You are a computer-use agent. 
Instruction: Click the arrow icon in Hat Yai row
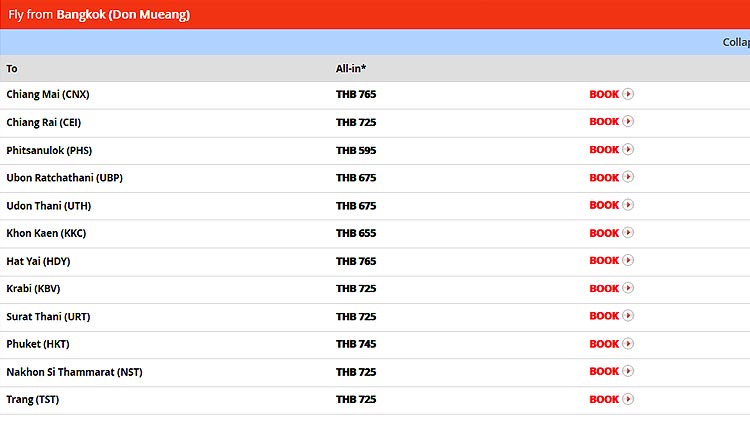point(628,261)
